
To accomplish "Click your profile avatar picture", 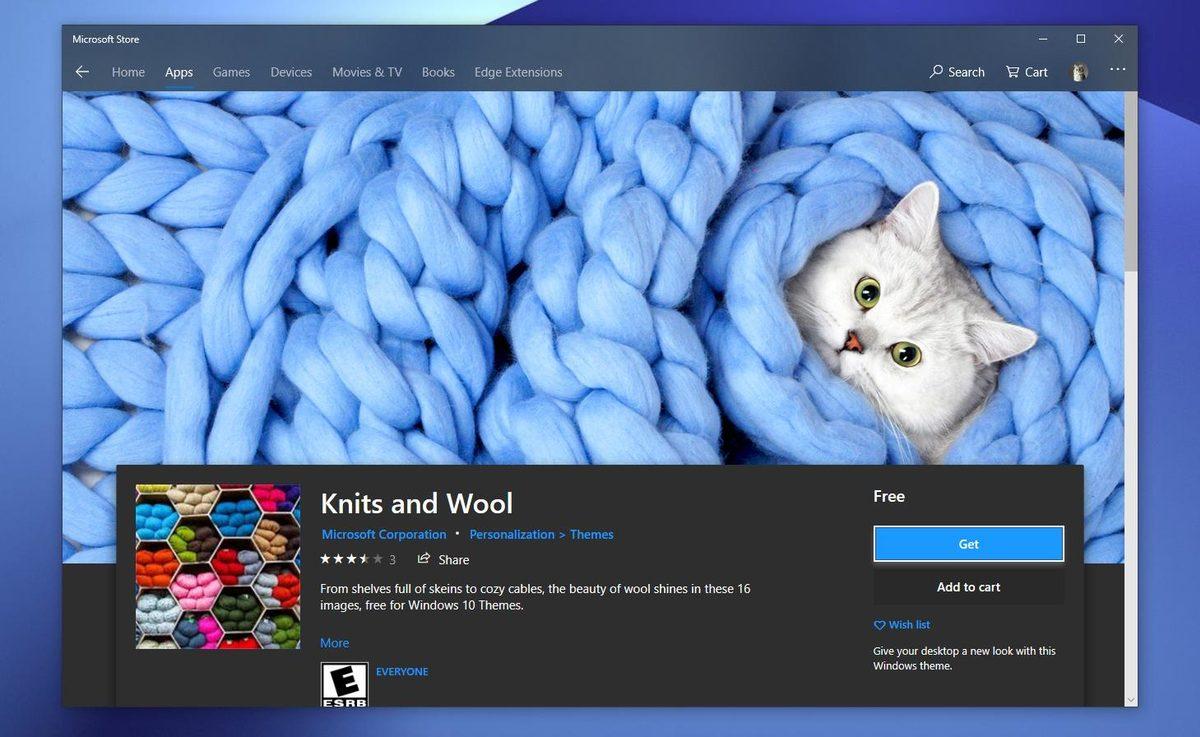I will (1079, 72).
